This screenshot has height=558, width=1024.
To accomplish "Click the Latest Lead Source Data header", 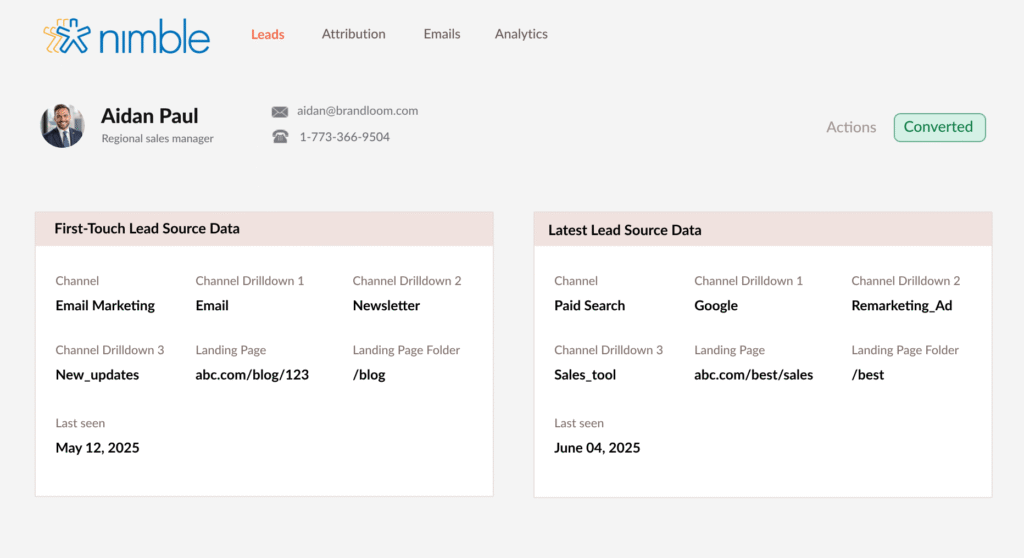I will point(763,229).
